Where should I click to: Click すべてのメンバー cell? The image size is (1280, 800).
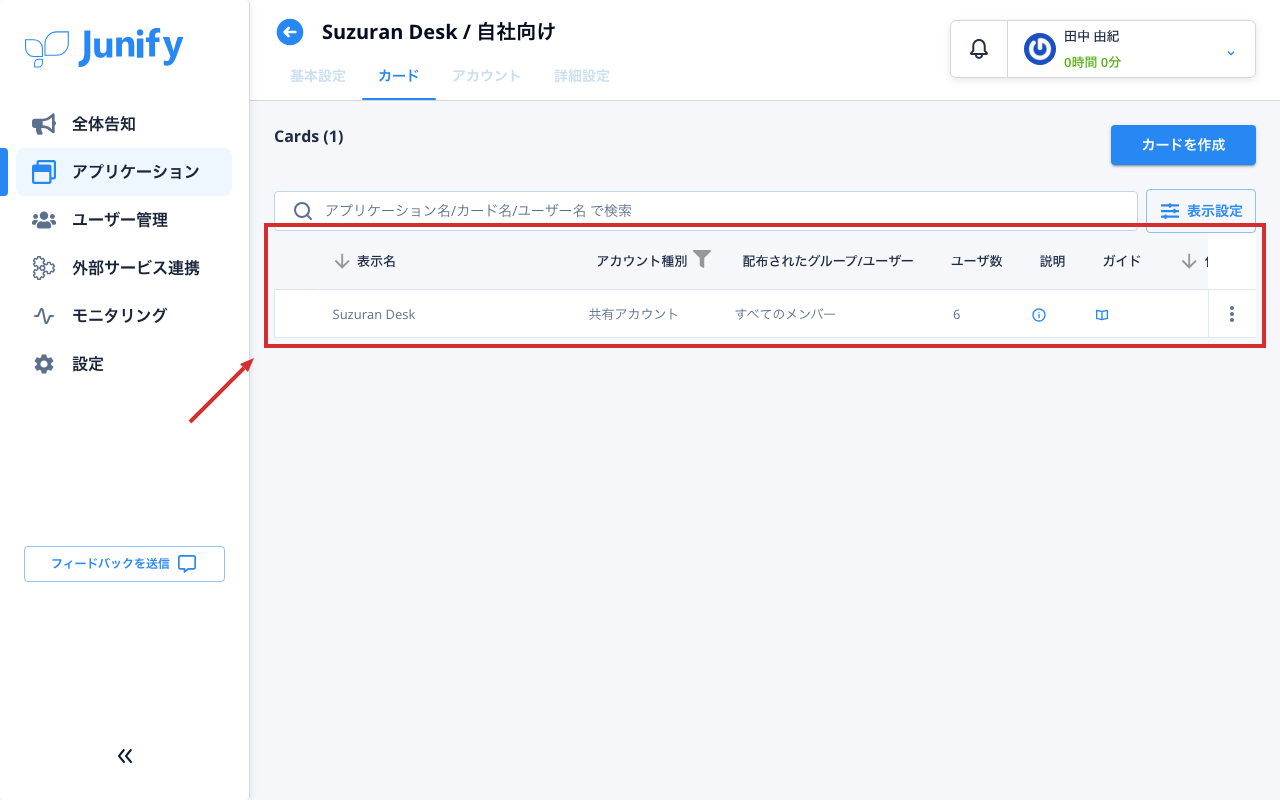pyautogui.click(x=785, y=314)
